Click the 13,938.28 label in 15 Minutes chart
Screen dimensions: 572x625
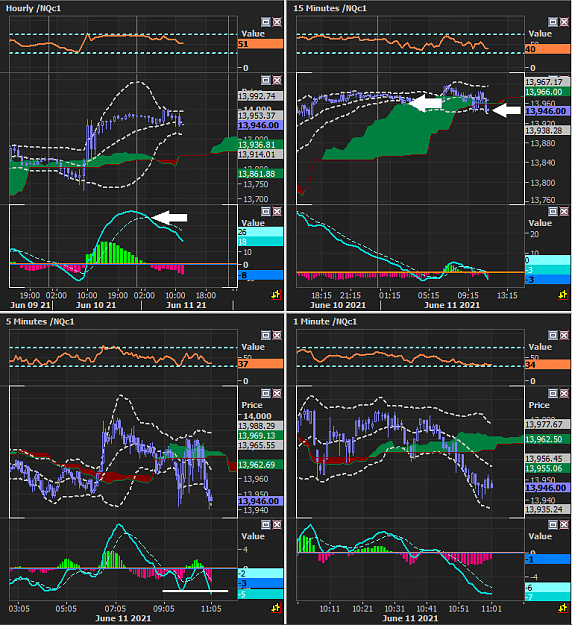click(x=548, y=130)
